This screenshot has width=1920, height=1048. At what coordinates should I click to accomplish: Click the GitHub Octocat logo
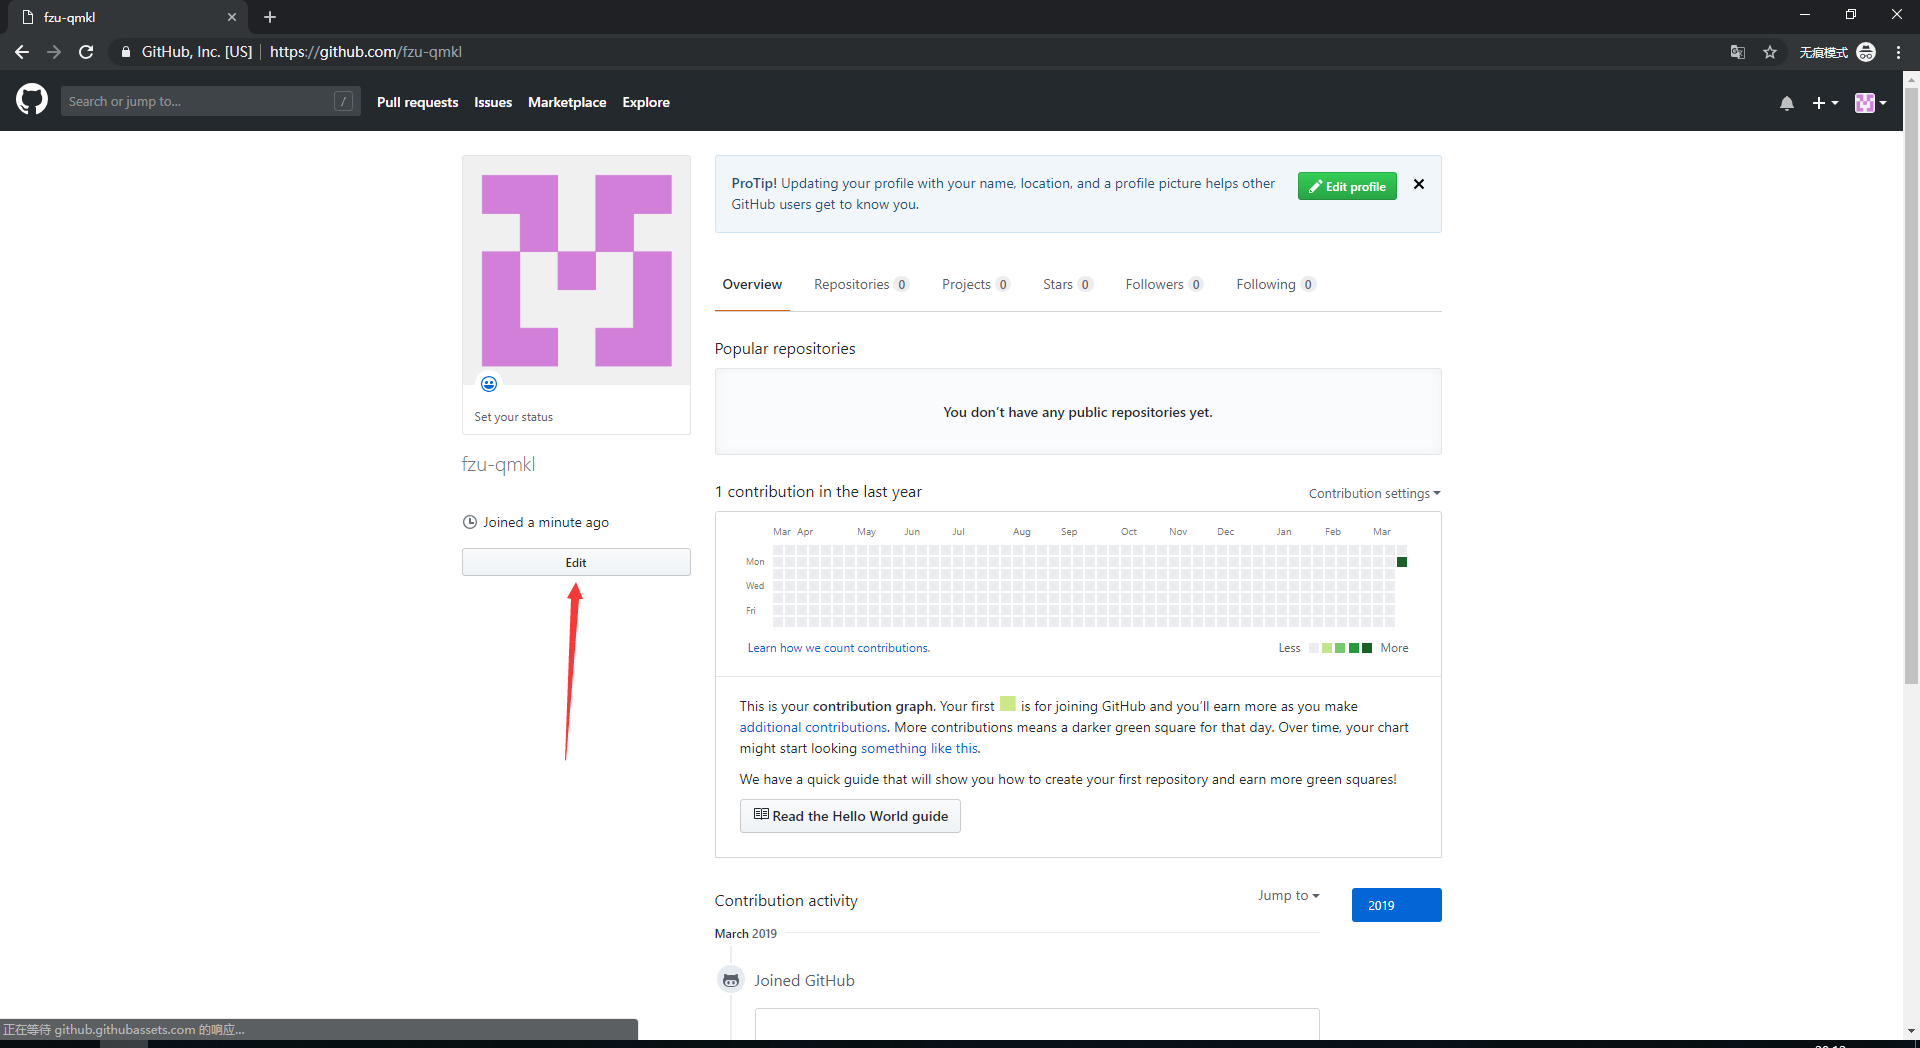(x=32, y=100)
